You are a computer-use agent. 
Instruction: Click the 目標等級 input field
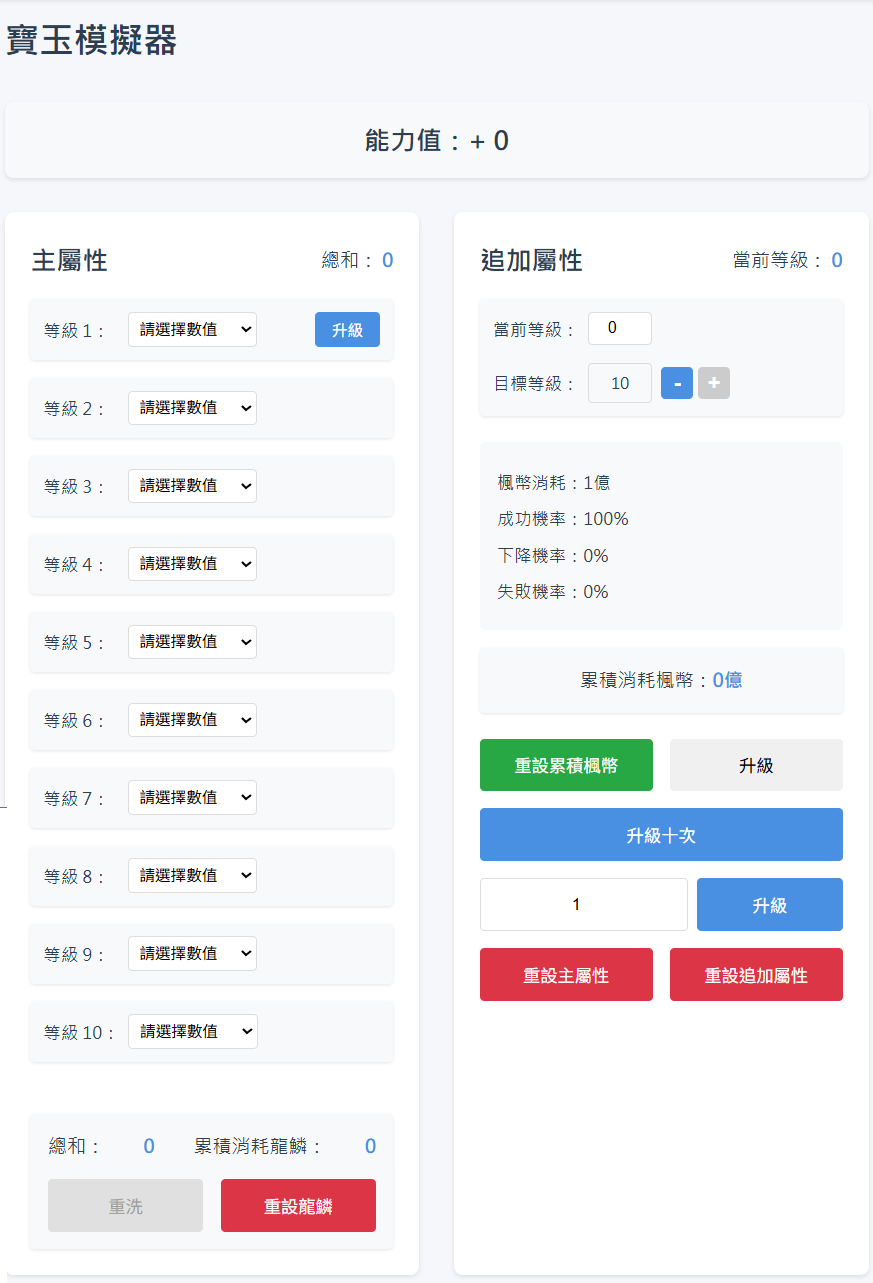click(x=620, y=383)
